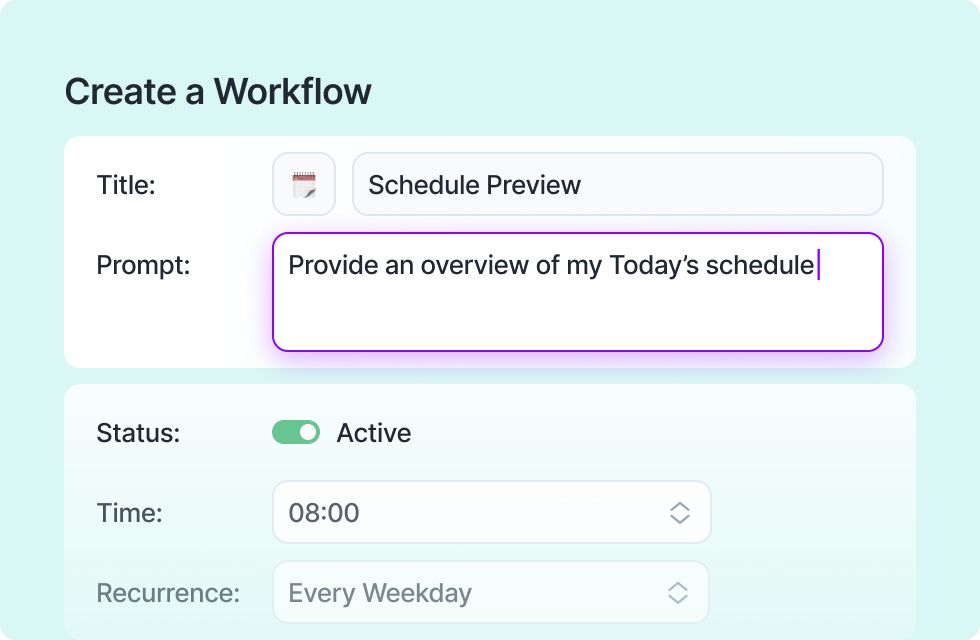This screenshot has width=980, height=640.
Task: Click the Recurrence: label
Action: point(168,592)
